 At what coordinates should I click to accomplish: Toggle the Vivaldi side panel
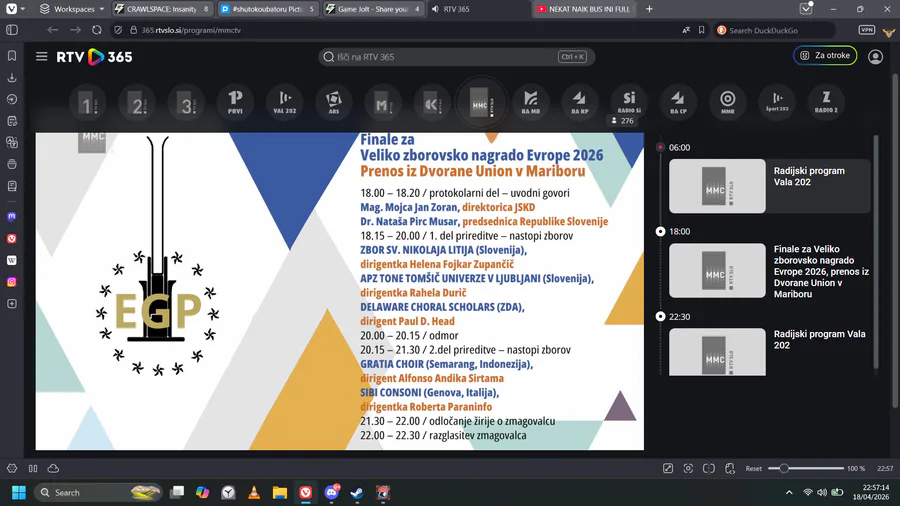pyautogui.click(x=11, y=30)
